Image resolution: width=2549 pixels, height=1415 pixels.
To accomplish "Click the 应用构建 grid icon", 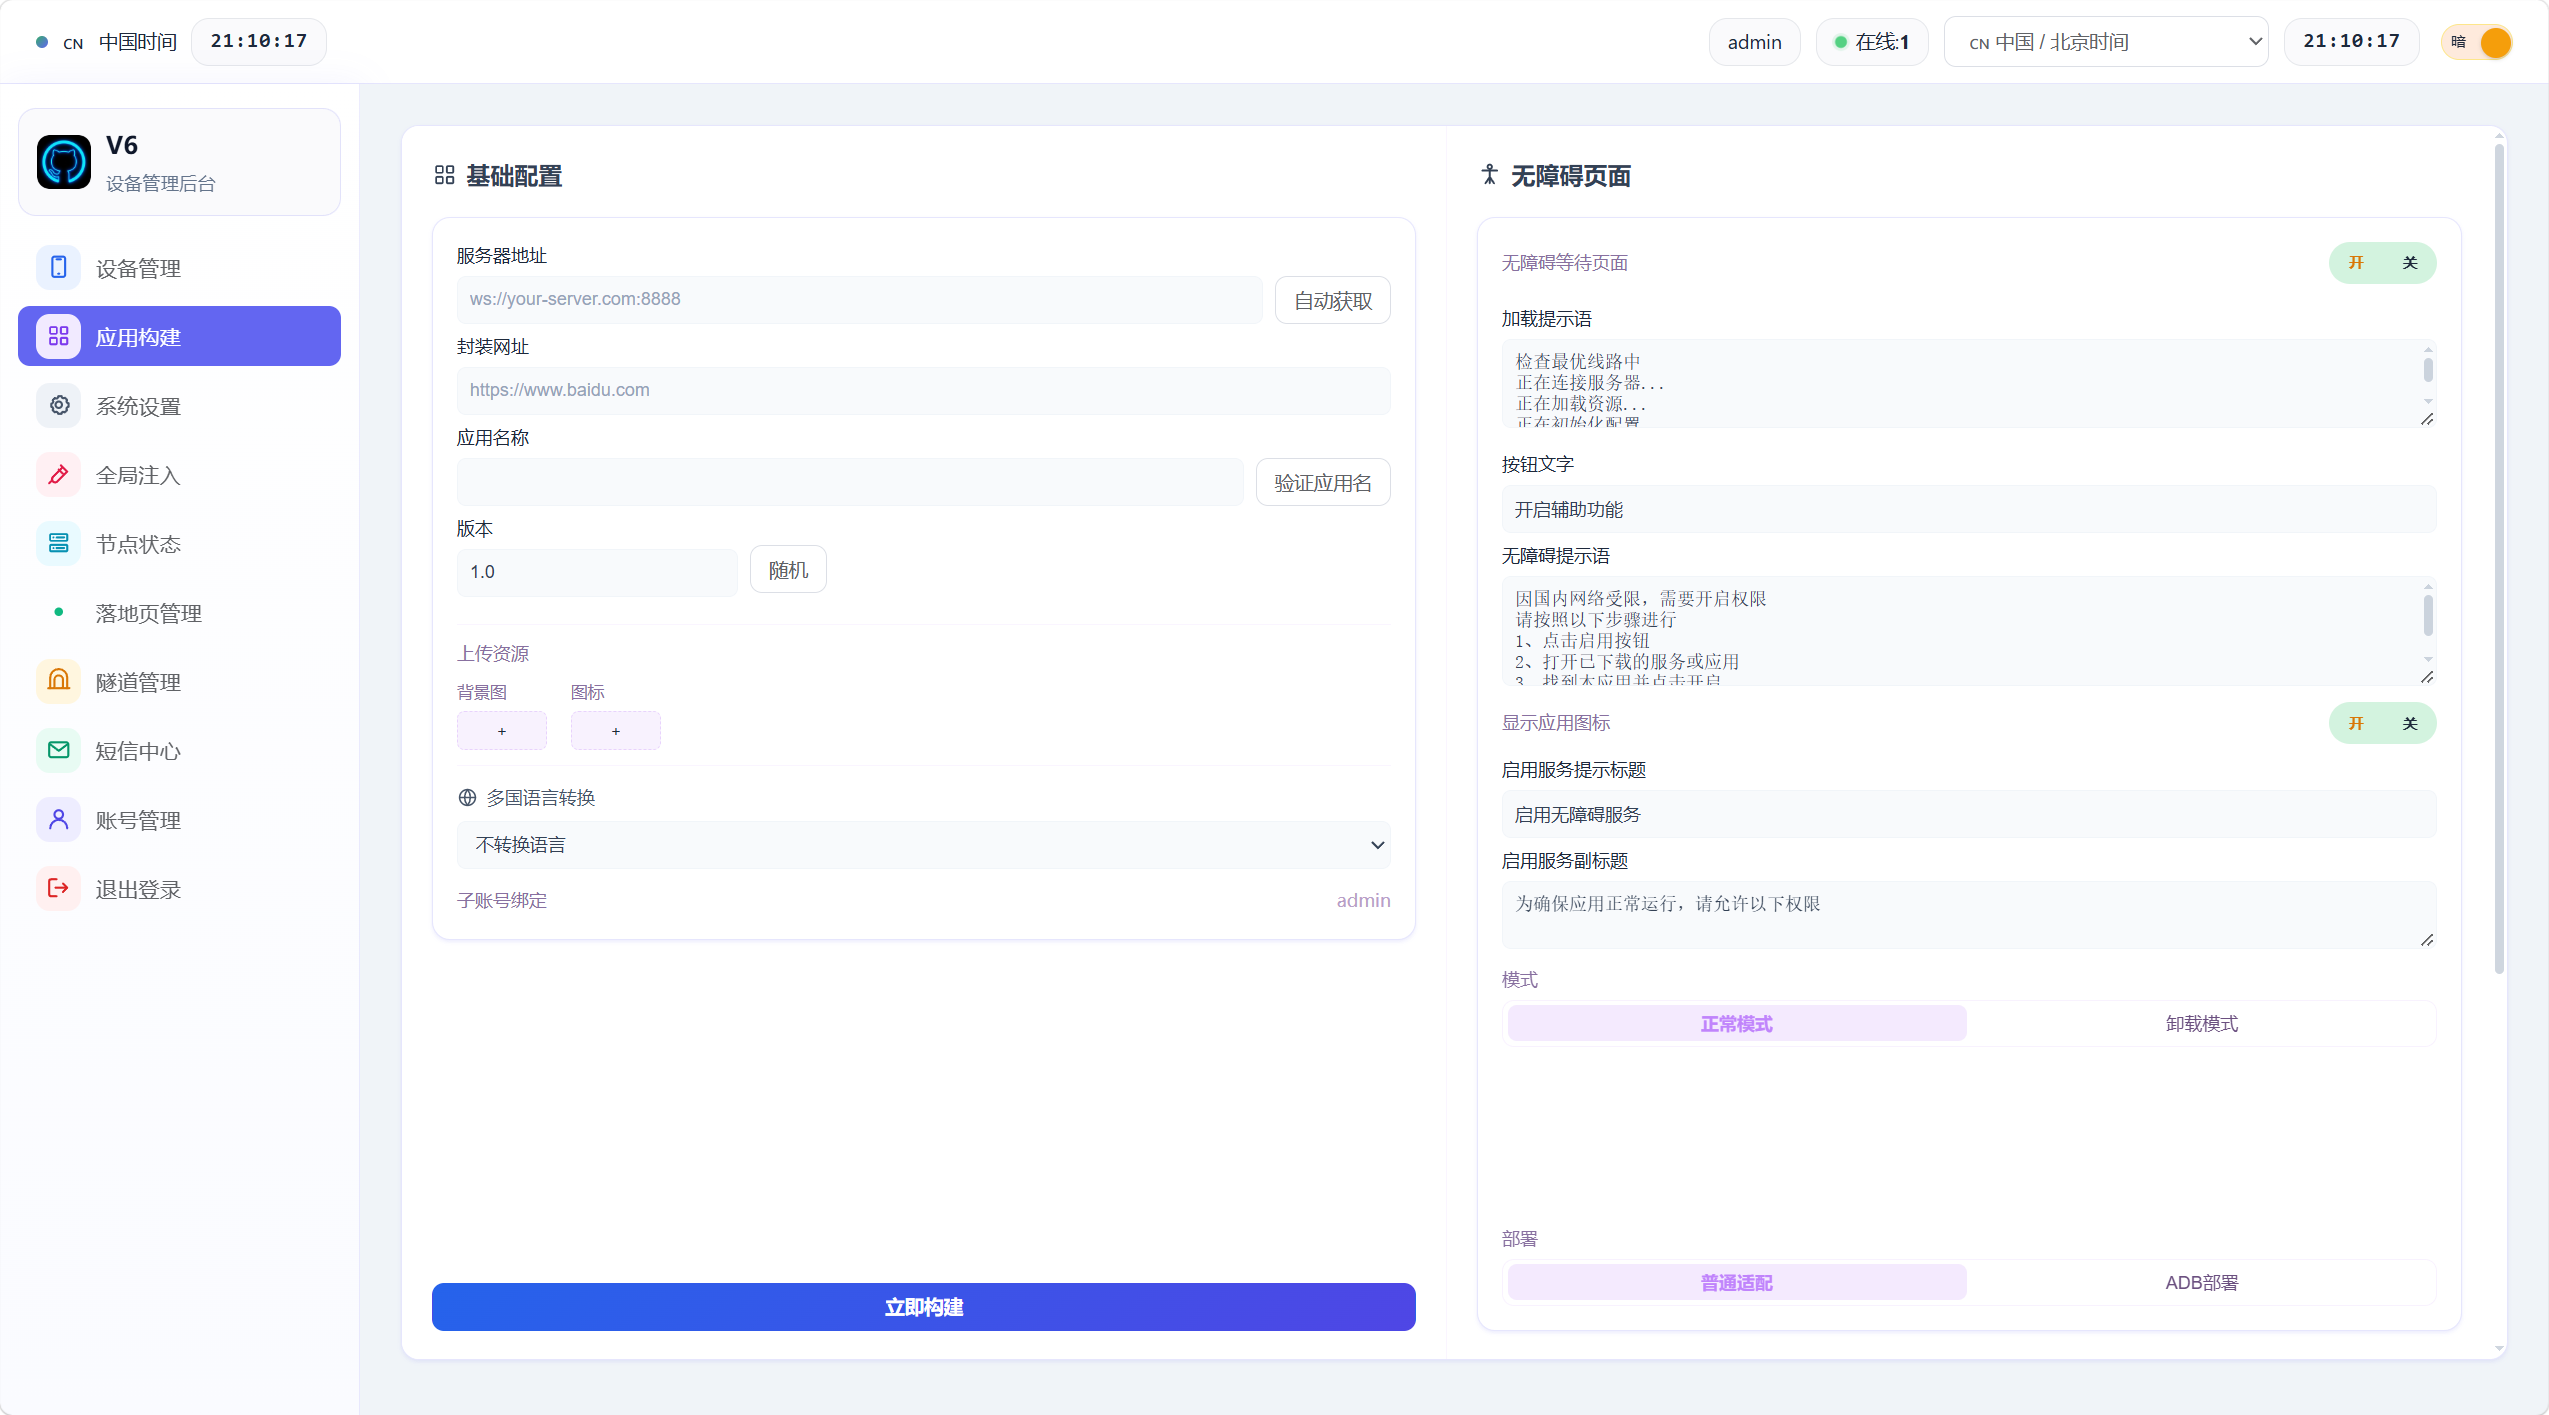I will tap(59, 337).
